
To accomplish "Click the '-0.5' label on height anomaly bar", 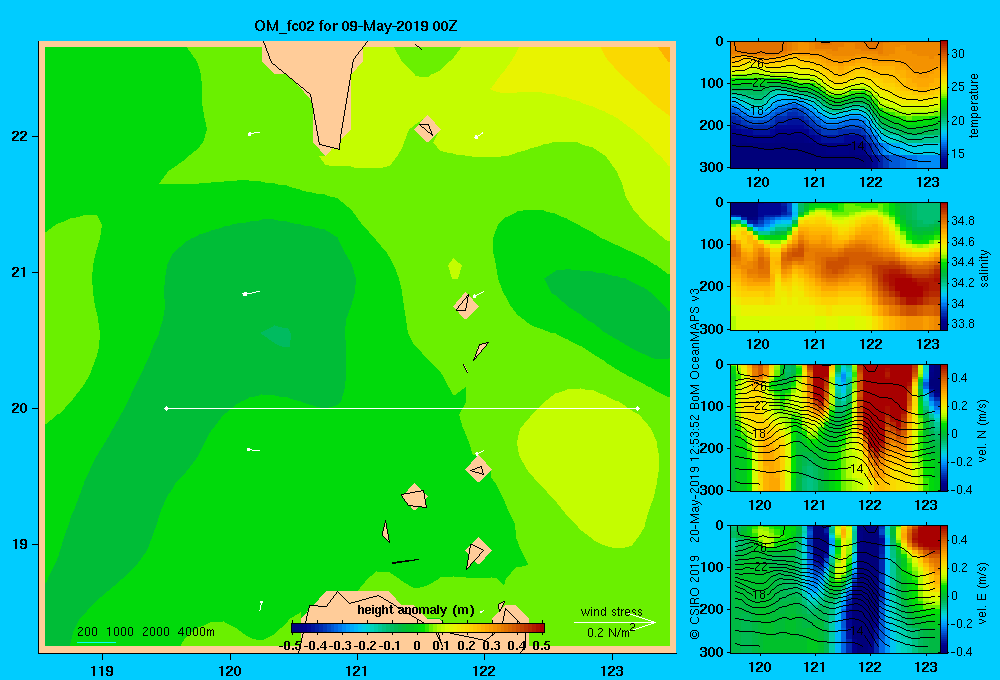I will coord(290,646).
